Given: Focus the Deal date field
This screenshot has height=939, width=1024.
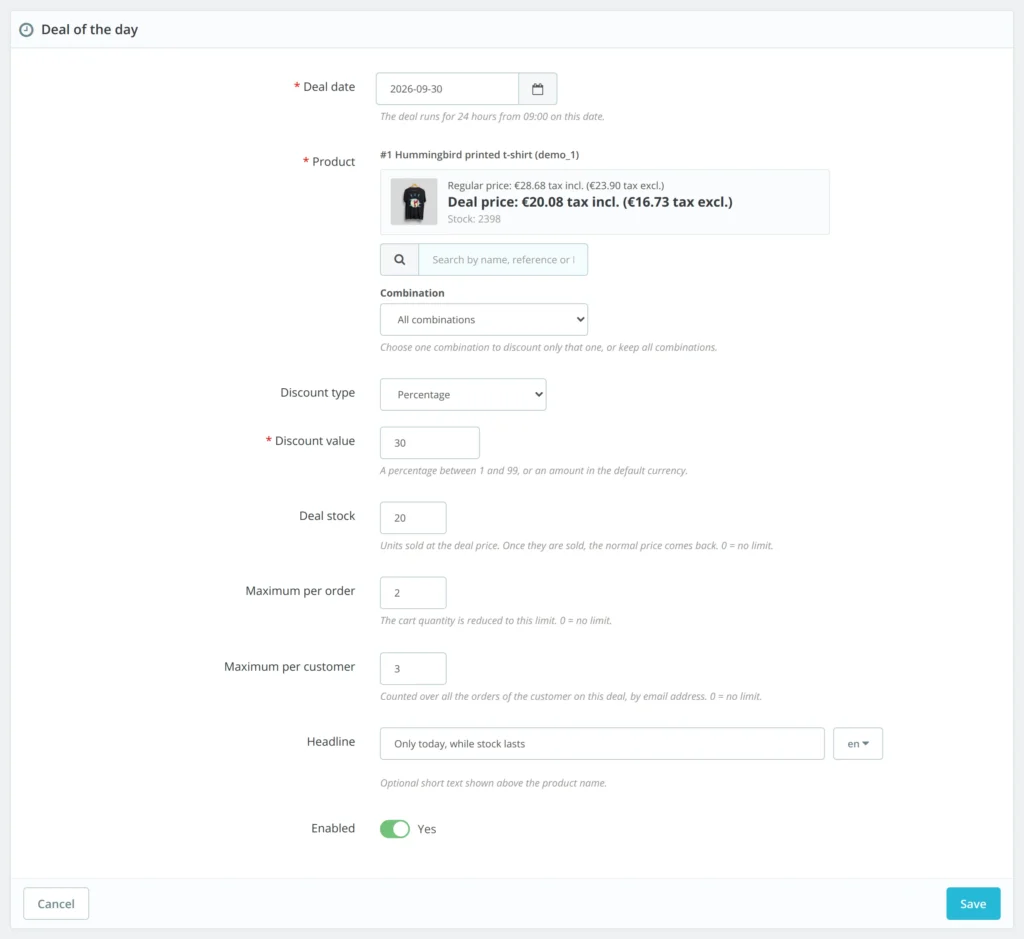Looking at the screenshot, I should click(447, 89).
